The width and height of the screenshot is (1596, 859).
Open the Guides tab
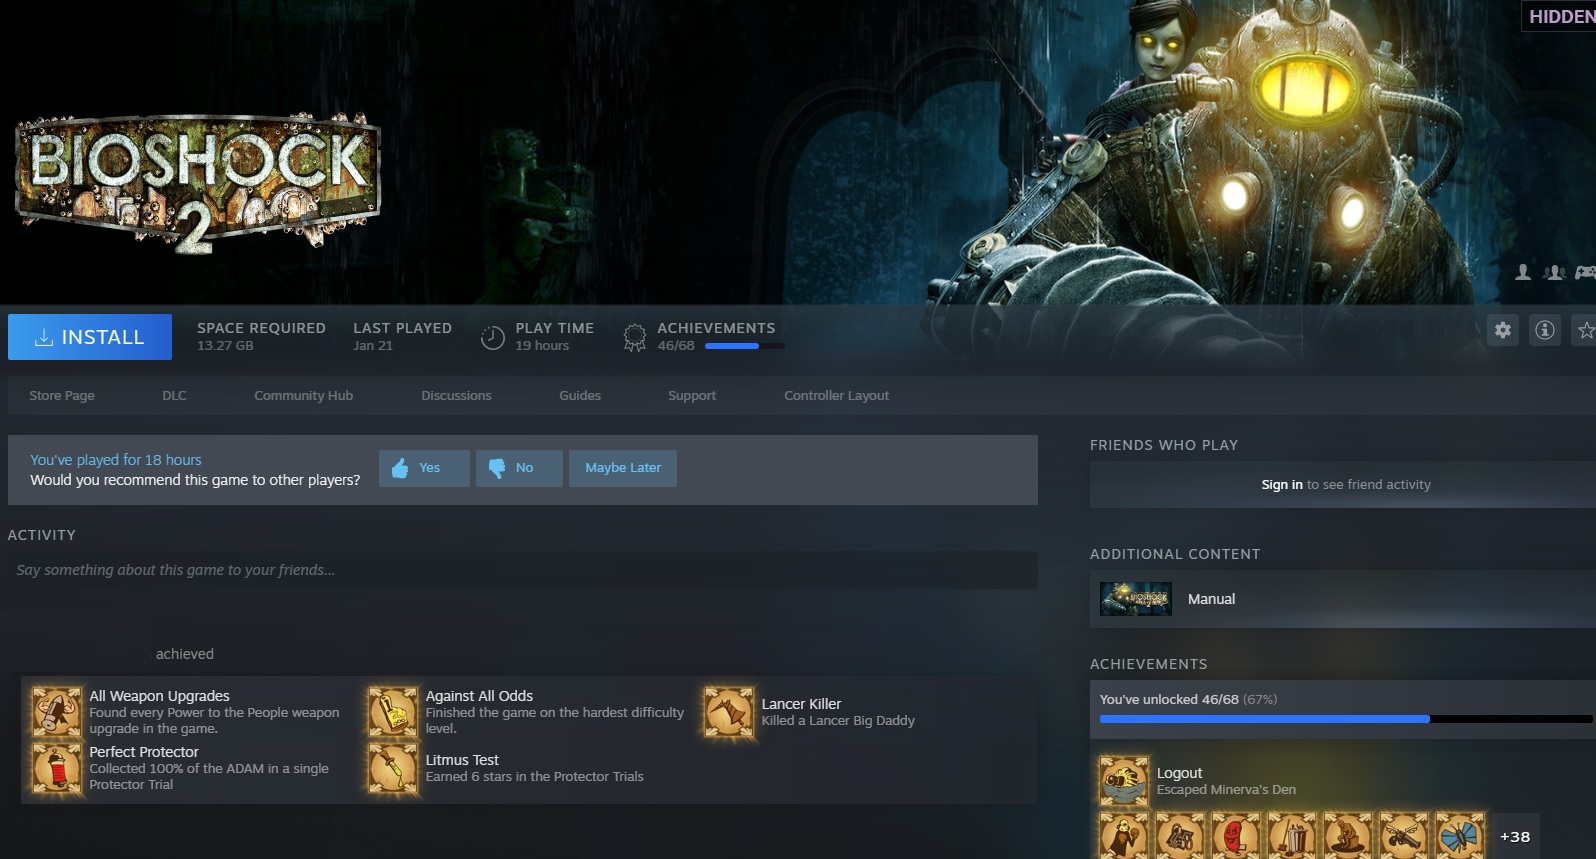click(x=580, y=395)
